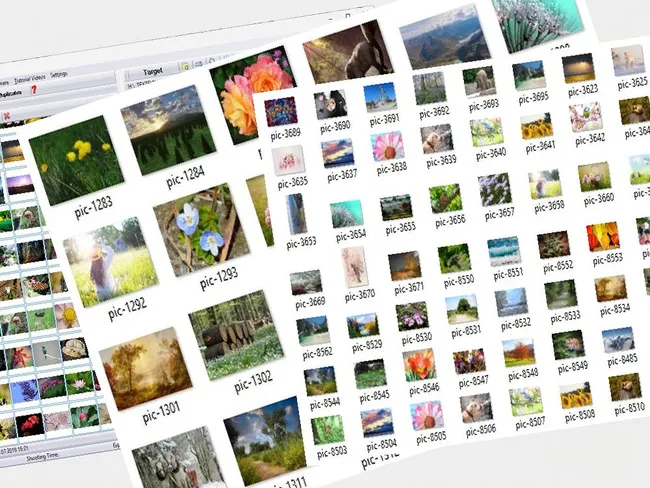Select the pic-8546 orange tulip thumbnail
650x488 pixels.
(x=420, y=365)
